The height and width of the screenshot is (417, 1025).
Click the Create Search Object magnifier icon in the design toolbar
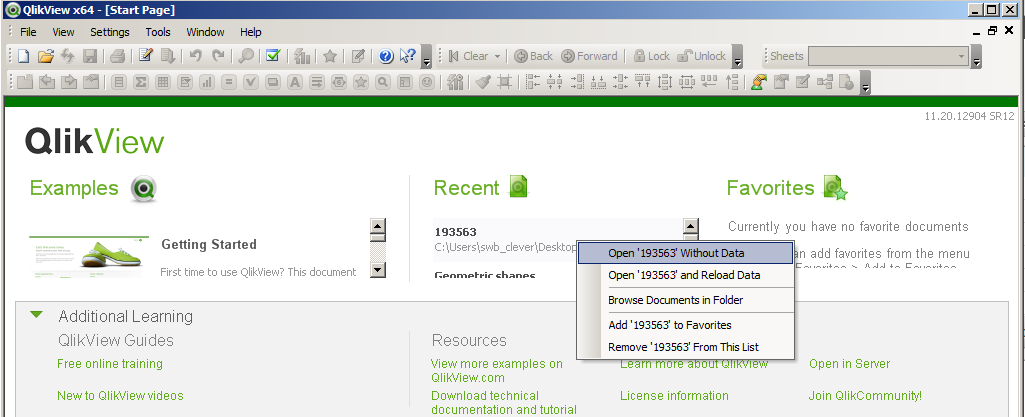point(383,82)
